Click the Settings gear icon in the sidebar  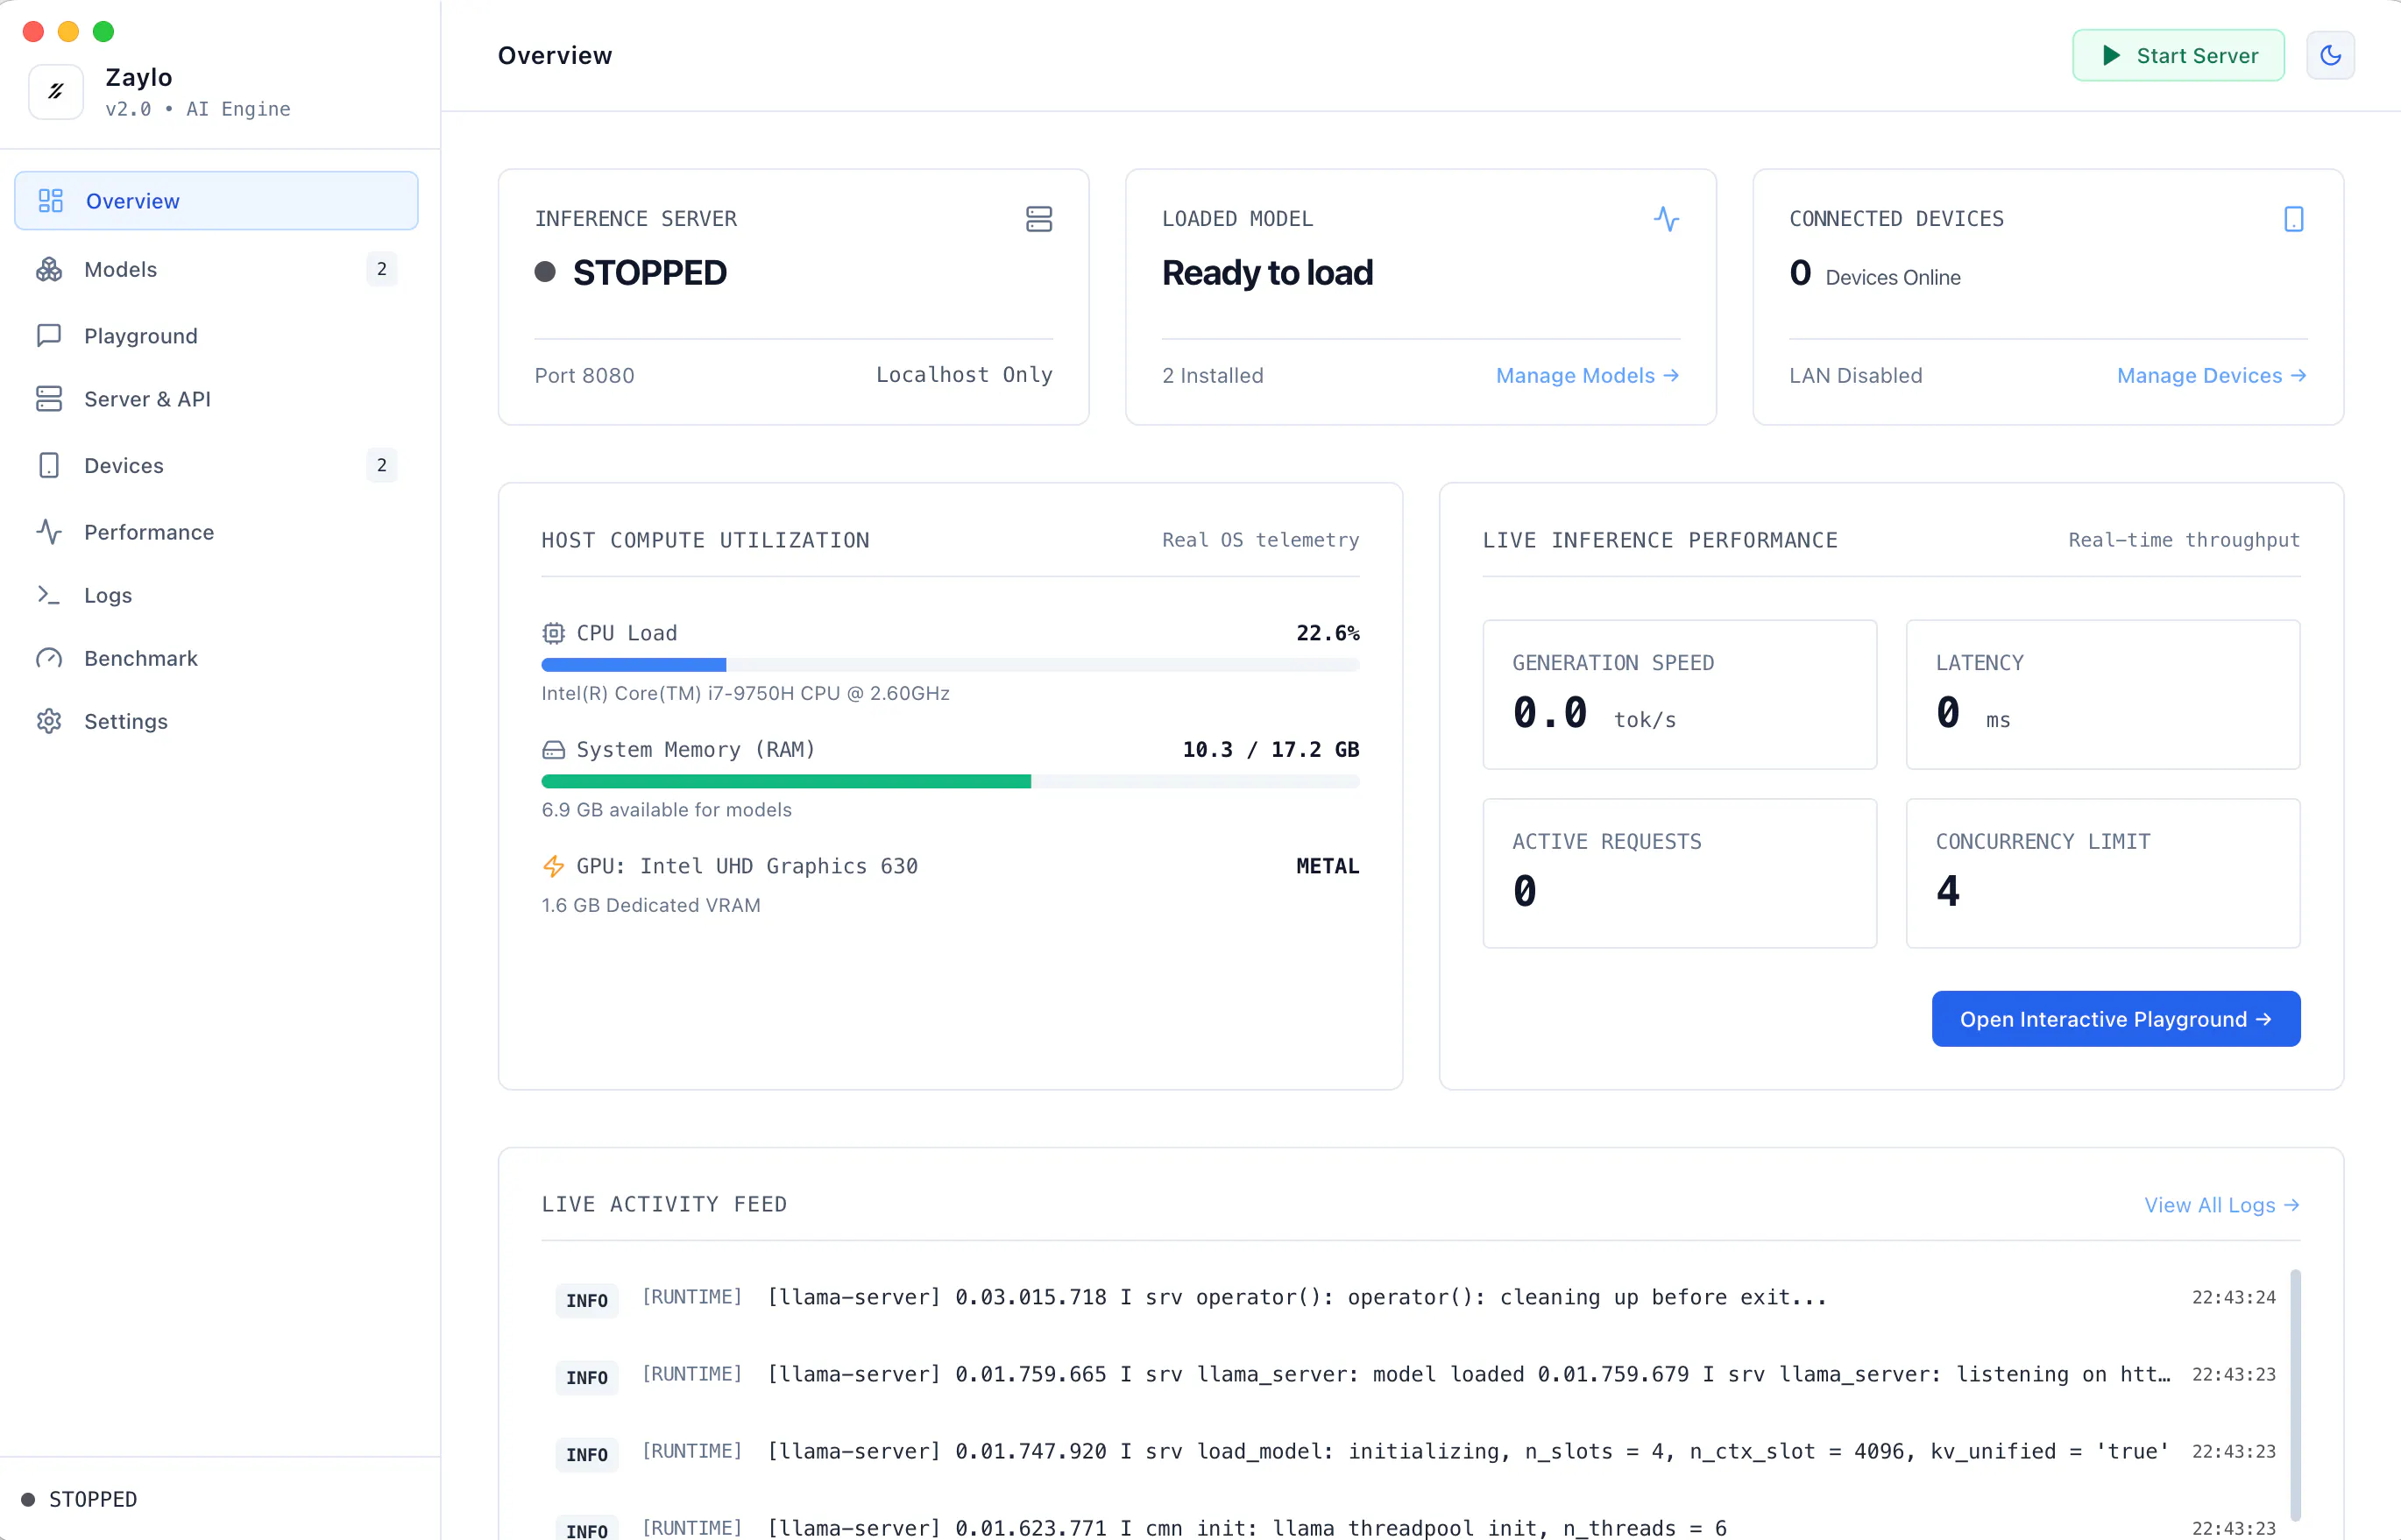[x=49, y=721]
